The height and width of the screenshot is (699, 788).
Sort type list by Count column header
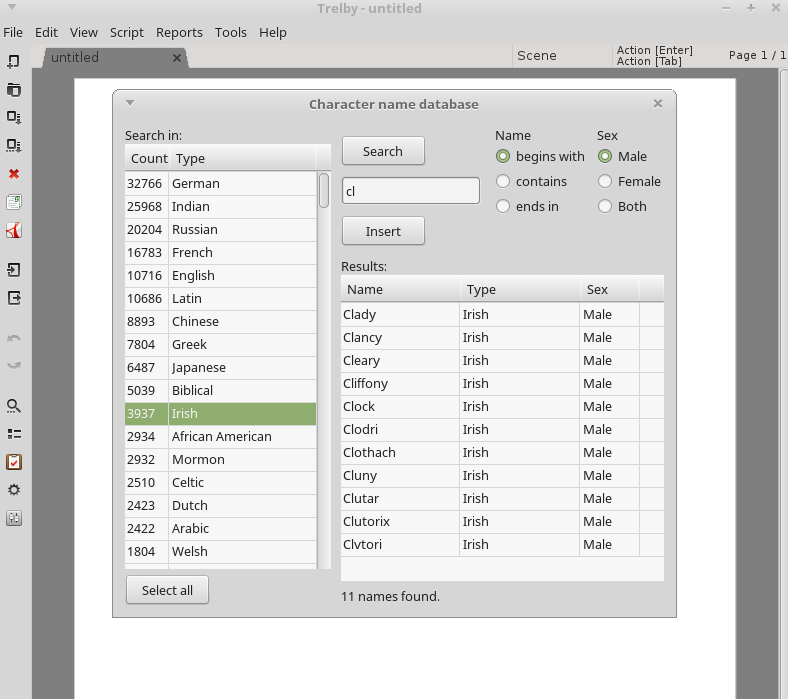tap(148, 158)
